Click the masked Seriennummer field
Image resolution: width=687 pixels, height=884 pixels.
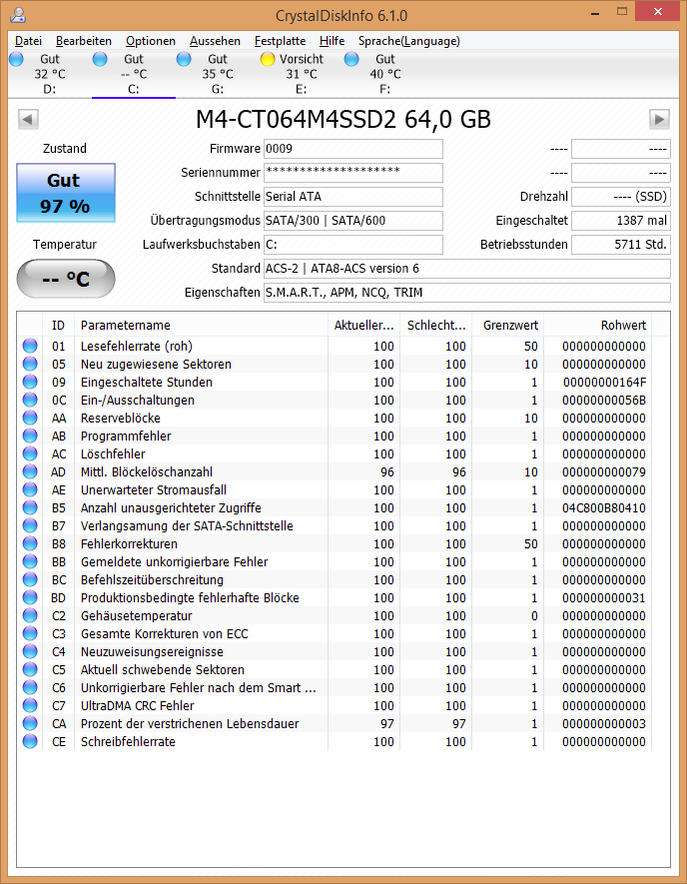[353, 173]
